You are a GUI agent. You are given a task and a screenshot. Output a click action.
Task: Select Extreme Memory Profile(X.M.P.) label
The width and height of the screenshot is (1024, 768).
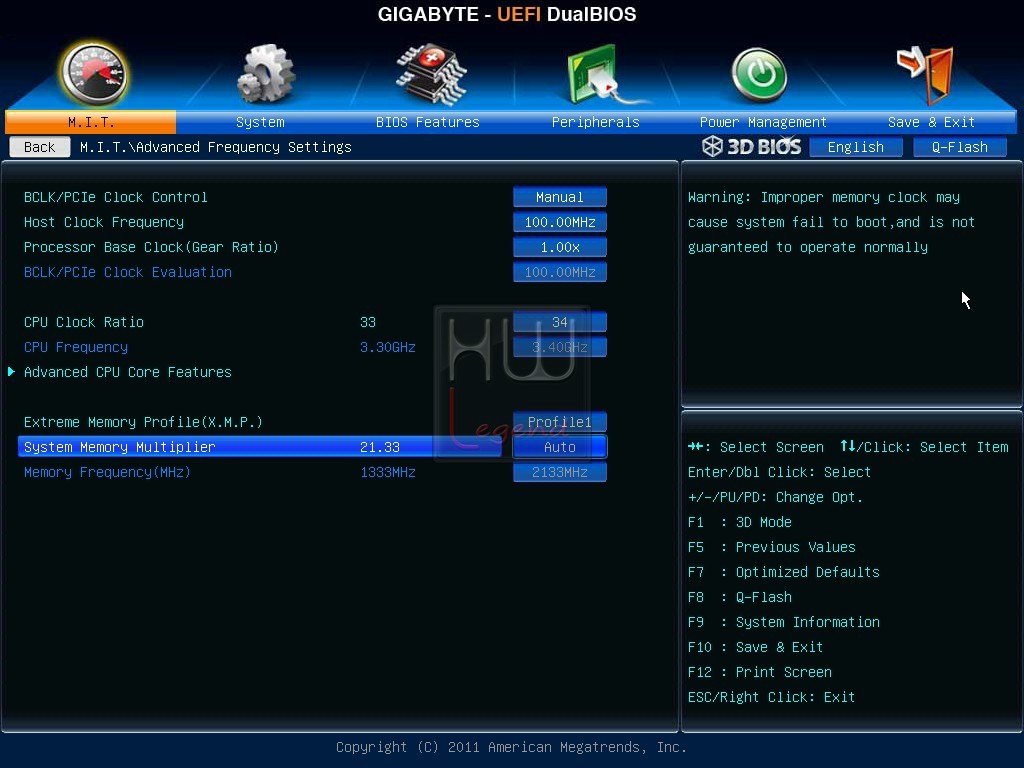pyautogui.click(x=143, y=422)
